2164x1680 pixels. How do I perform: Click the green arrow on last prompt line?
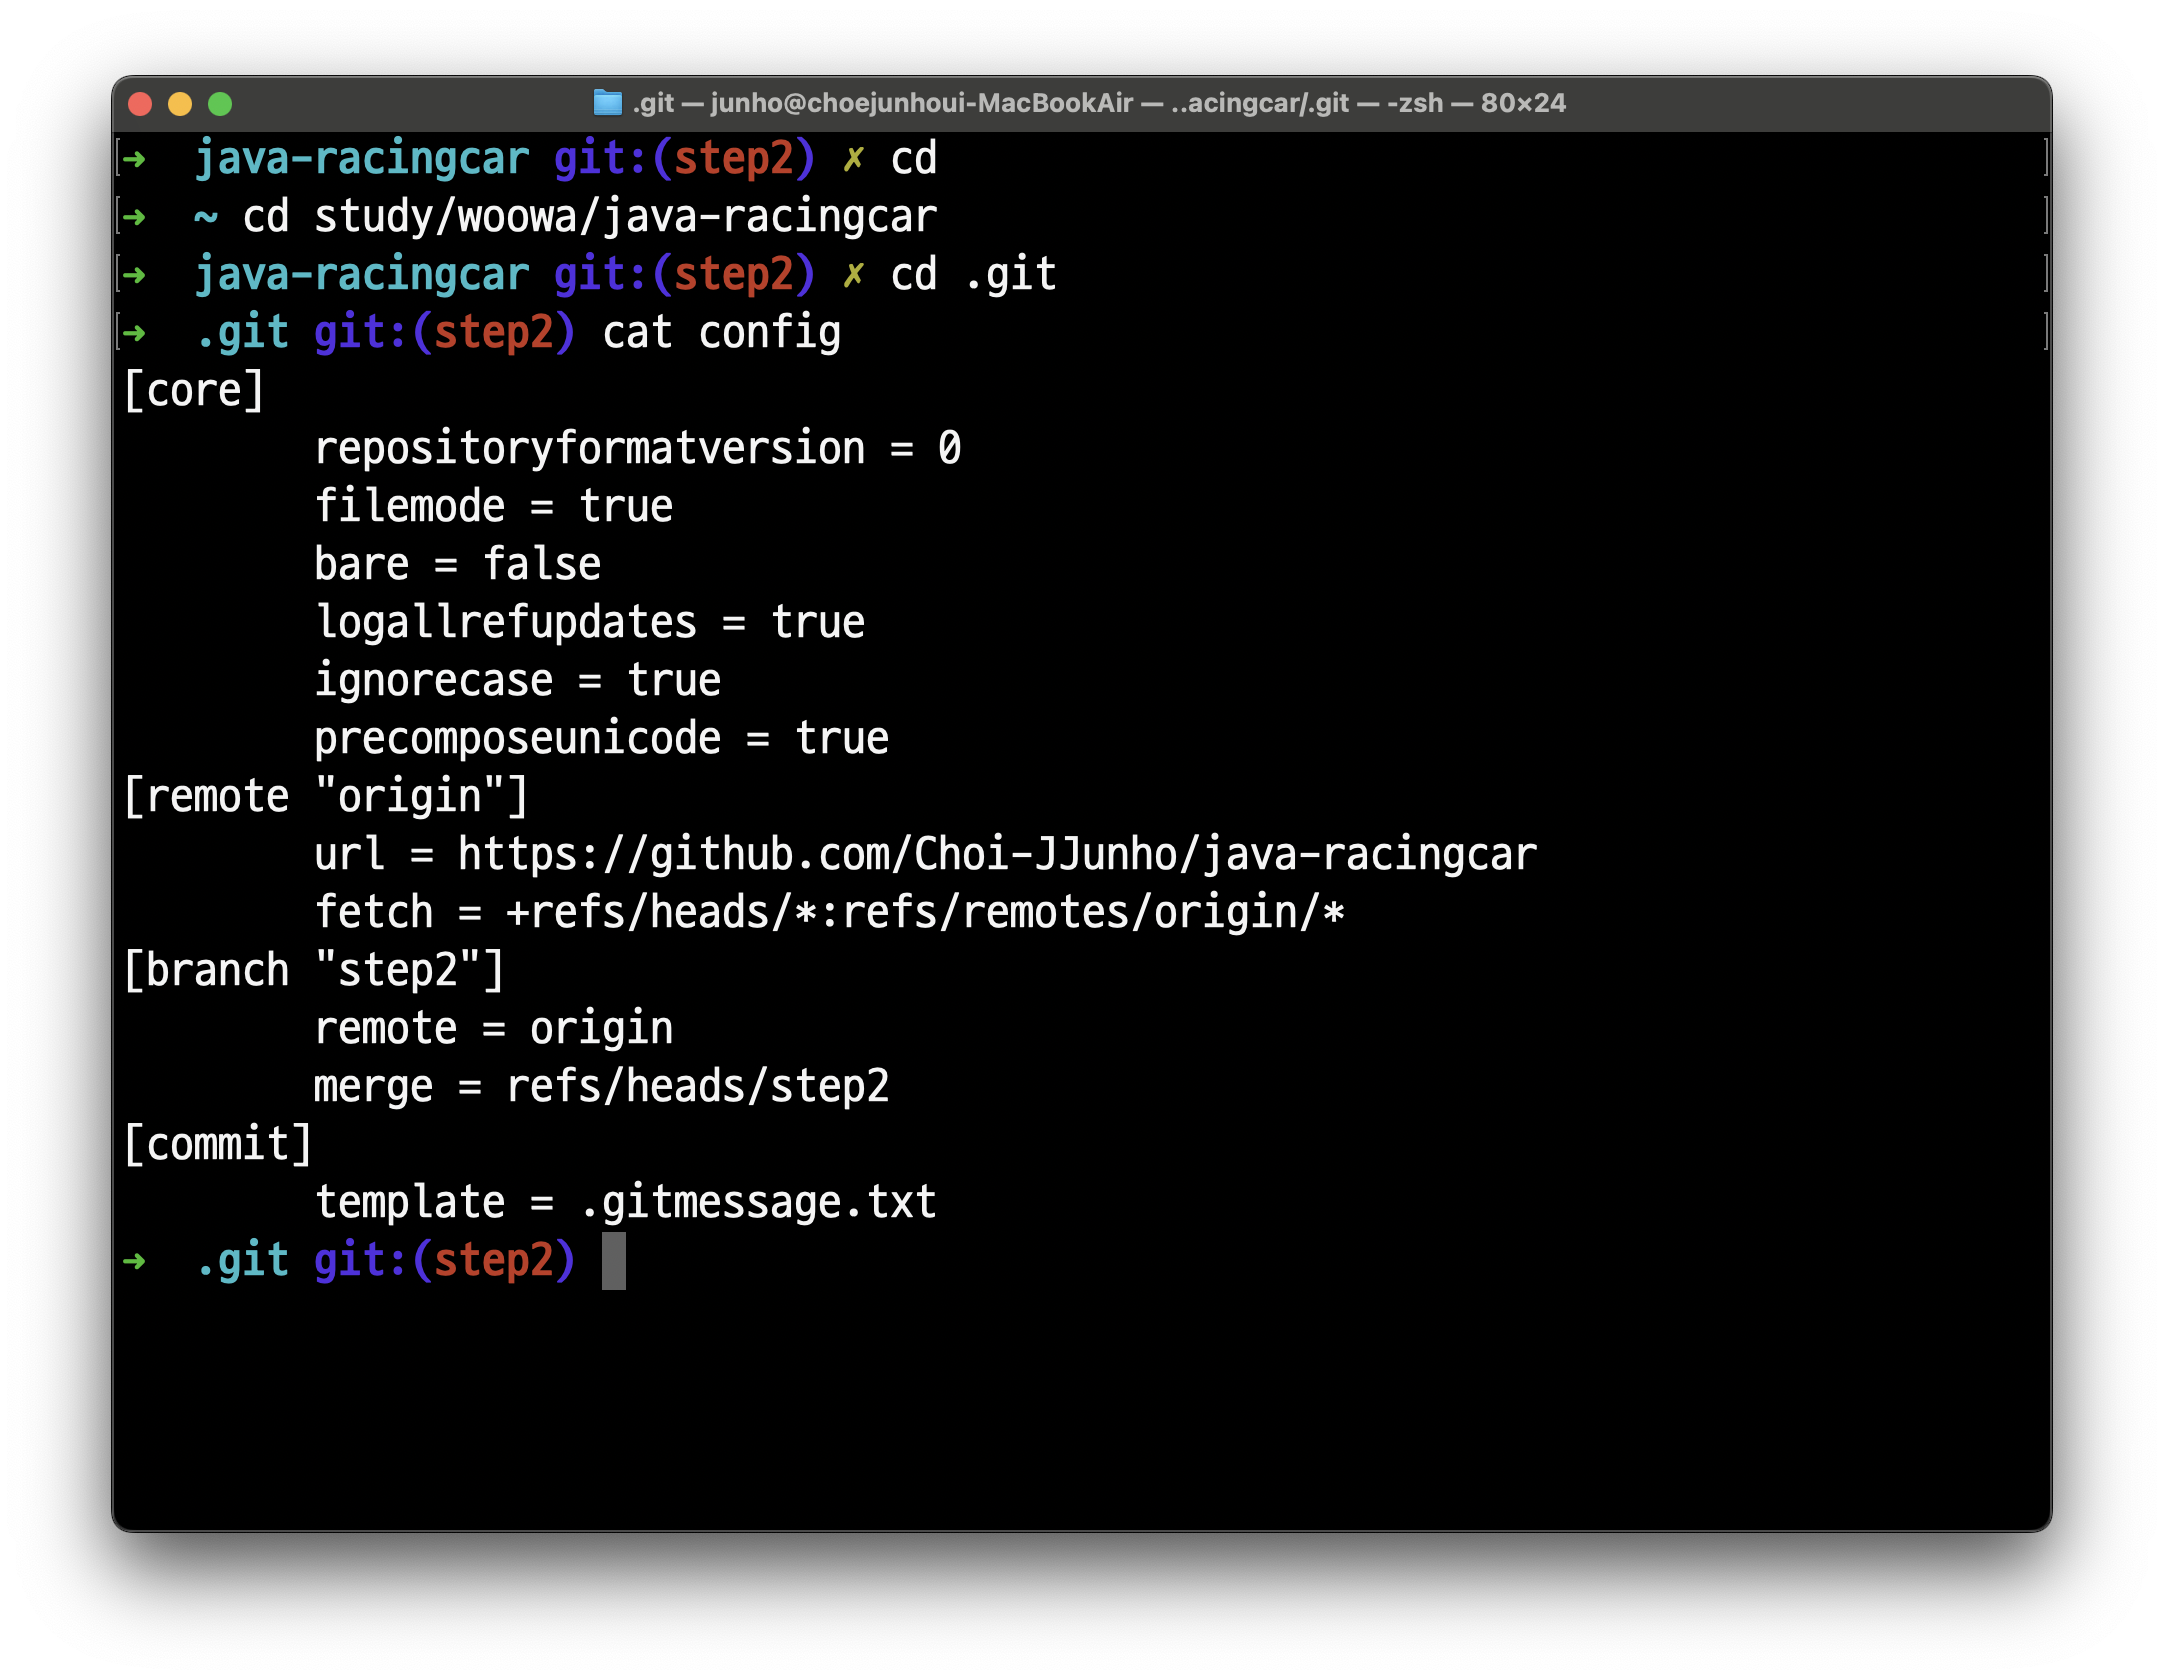point(135,1261)
